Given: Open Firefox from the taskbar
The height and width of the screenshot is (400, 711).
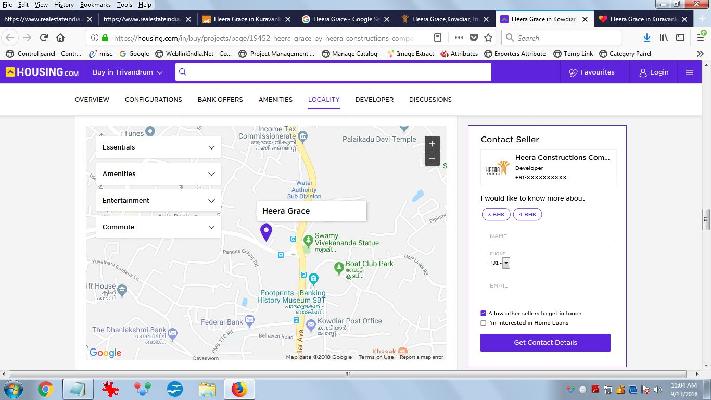Looking at the screenshot, I should coord(239,389).
